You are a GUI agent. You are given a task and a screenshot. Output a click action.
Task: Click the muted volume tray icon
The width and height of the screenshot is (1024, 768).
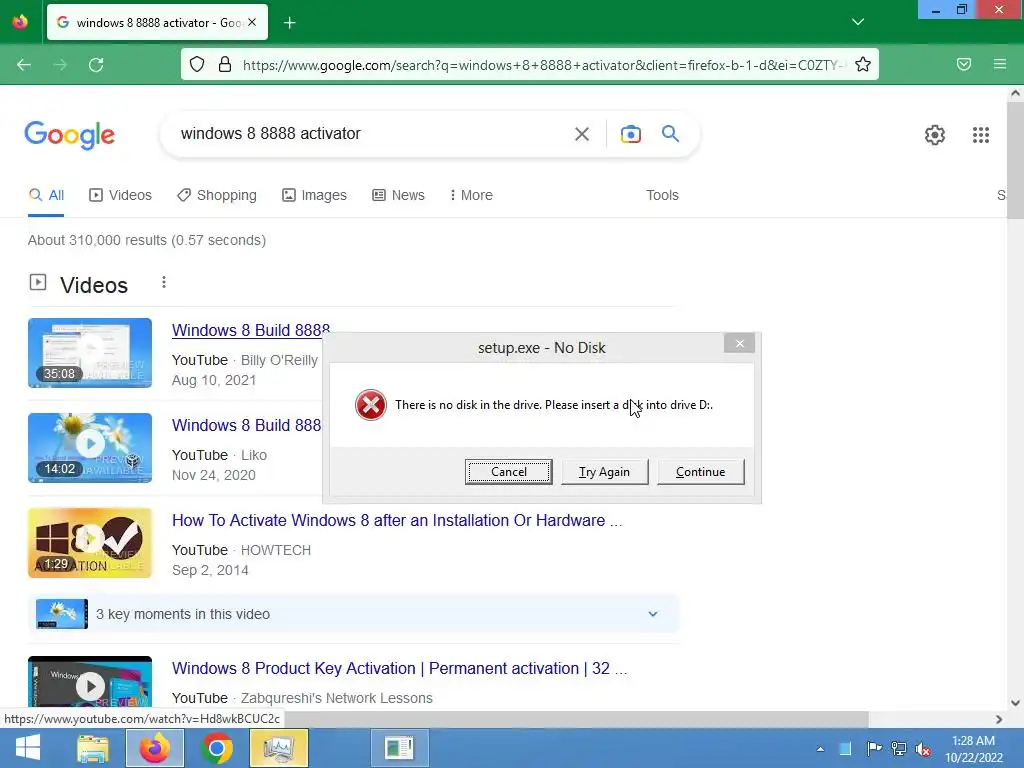click(923, 749)
